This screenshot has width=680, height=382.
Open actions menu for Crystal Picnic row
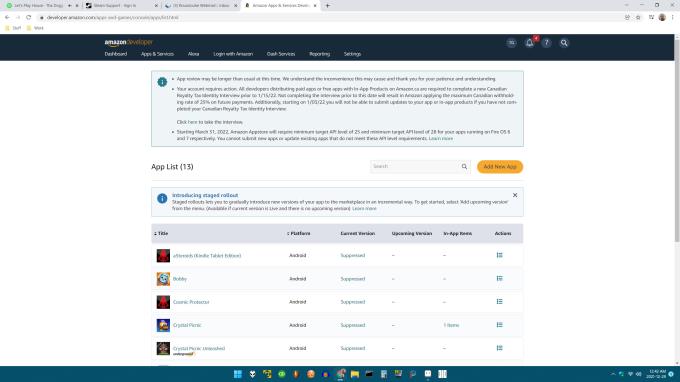500,325
